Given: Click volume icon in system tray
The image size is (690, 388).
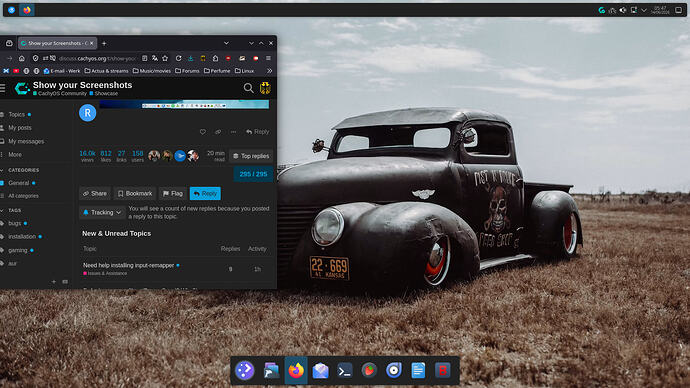Looking at the screenshot, I should click(623, 10).
